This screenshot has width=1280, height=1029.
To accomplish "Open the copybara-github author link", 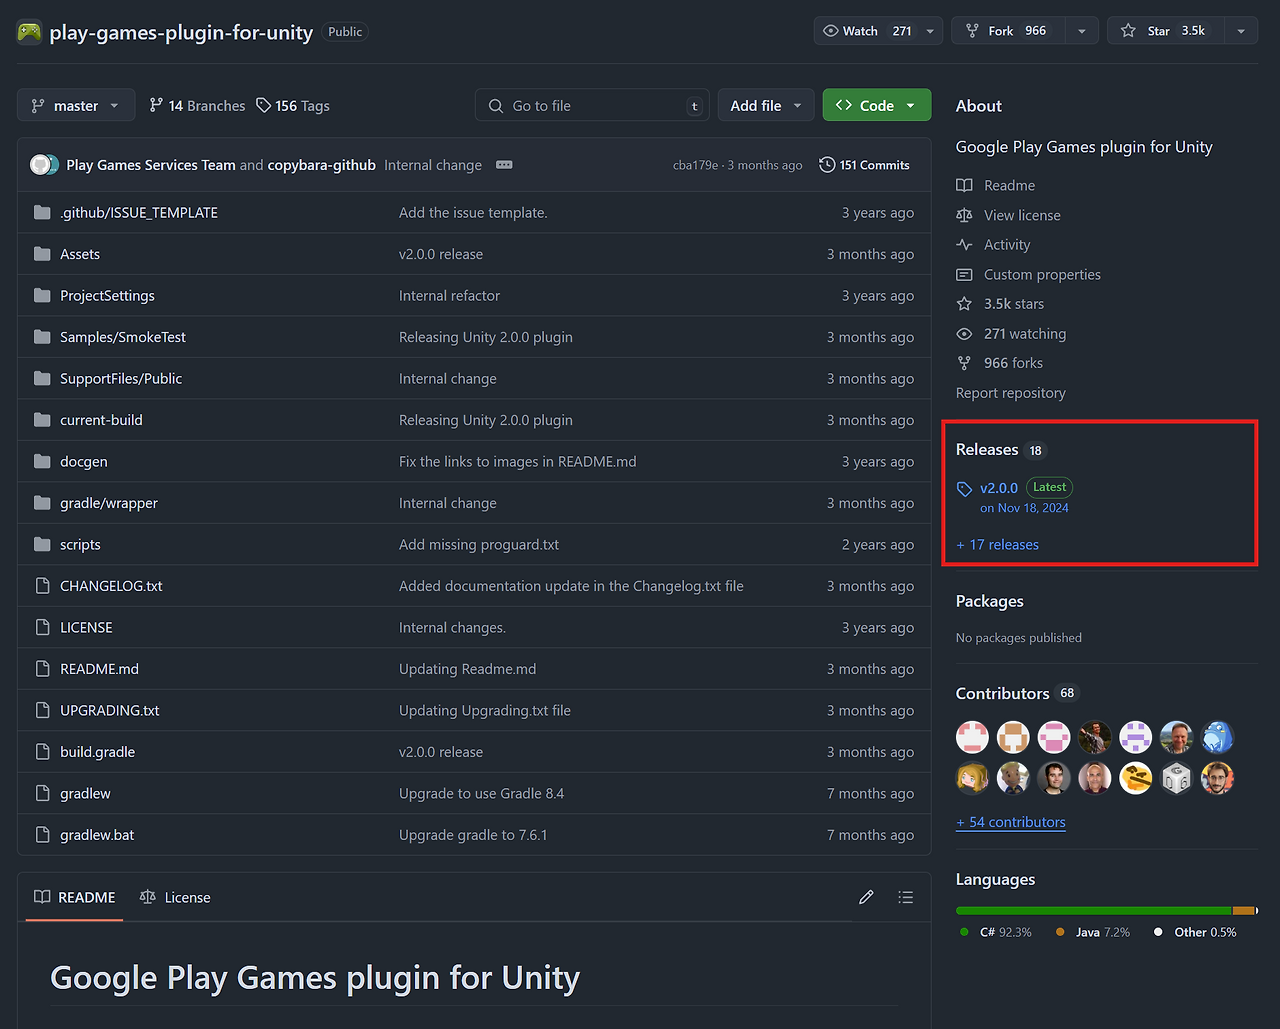I will [x=322, y=165].
